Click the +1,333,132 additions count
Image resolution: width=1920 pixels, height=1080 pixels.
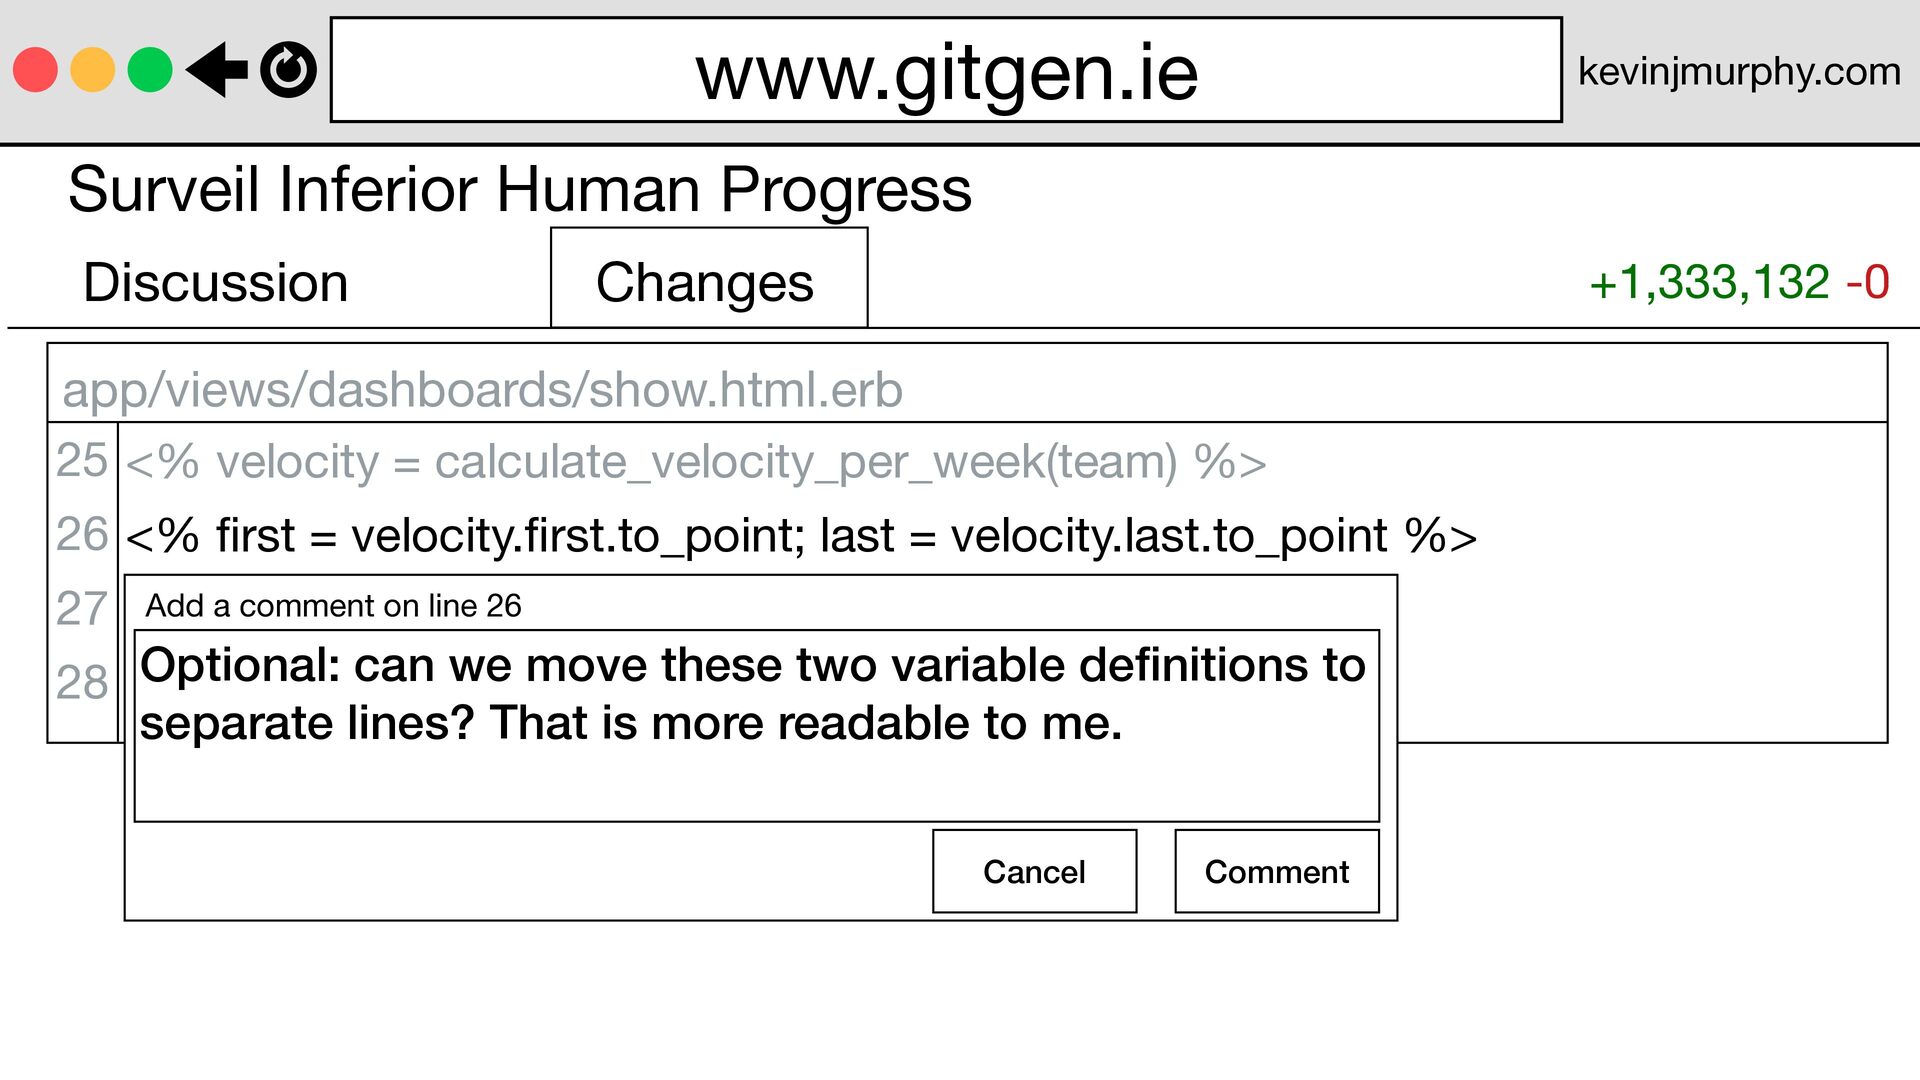pyautogui.click(x=1708, y=283)
